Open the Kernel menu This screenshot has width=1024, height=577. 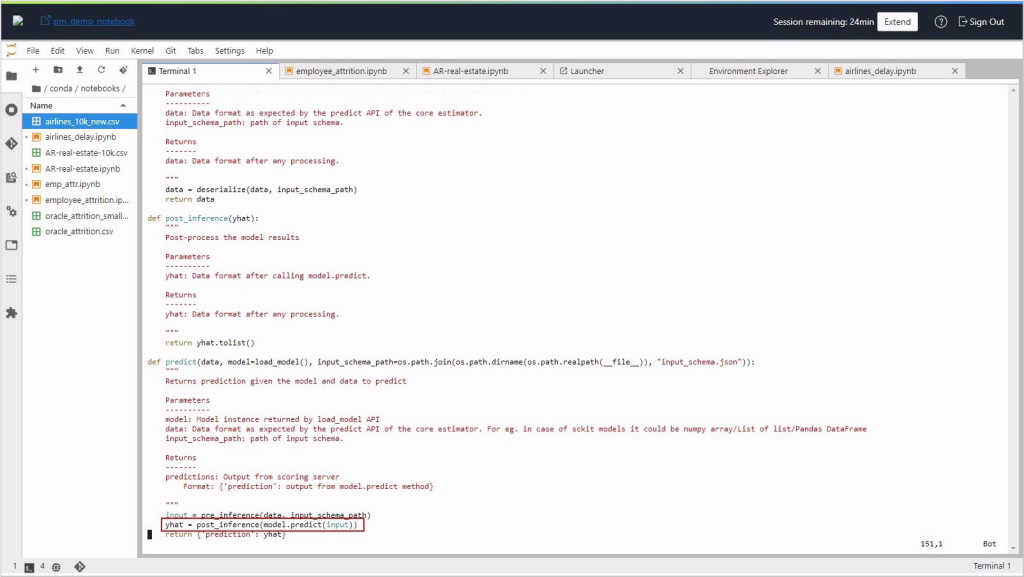click(141, 50)
